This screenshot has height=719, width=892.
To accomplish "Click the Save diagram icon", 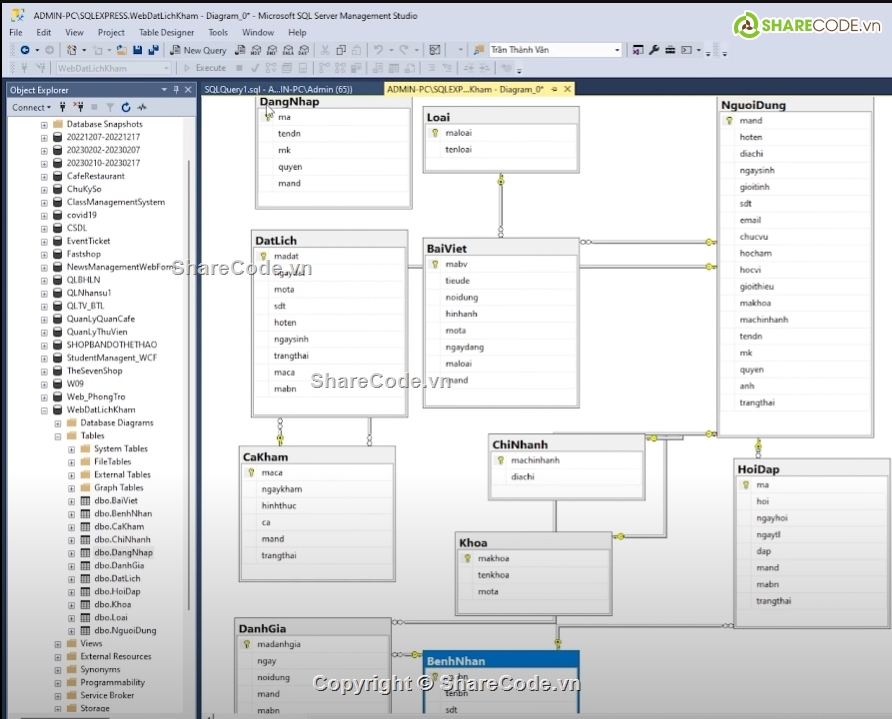I will tap(137, 50).
